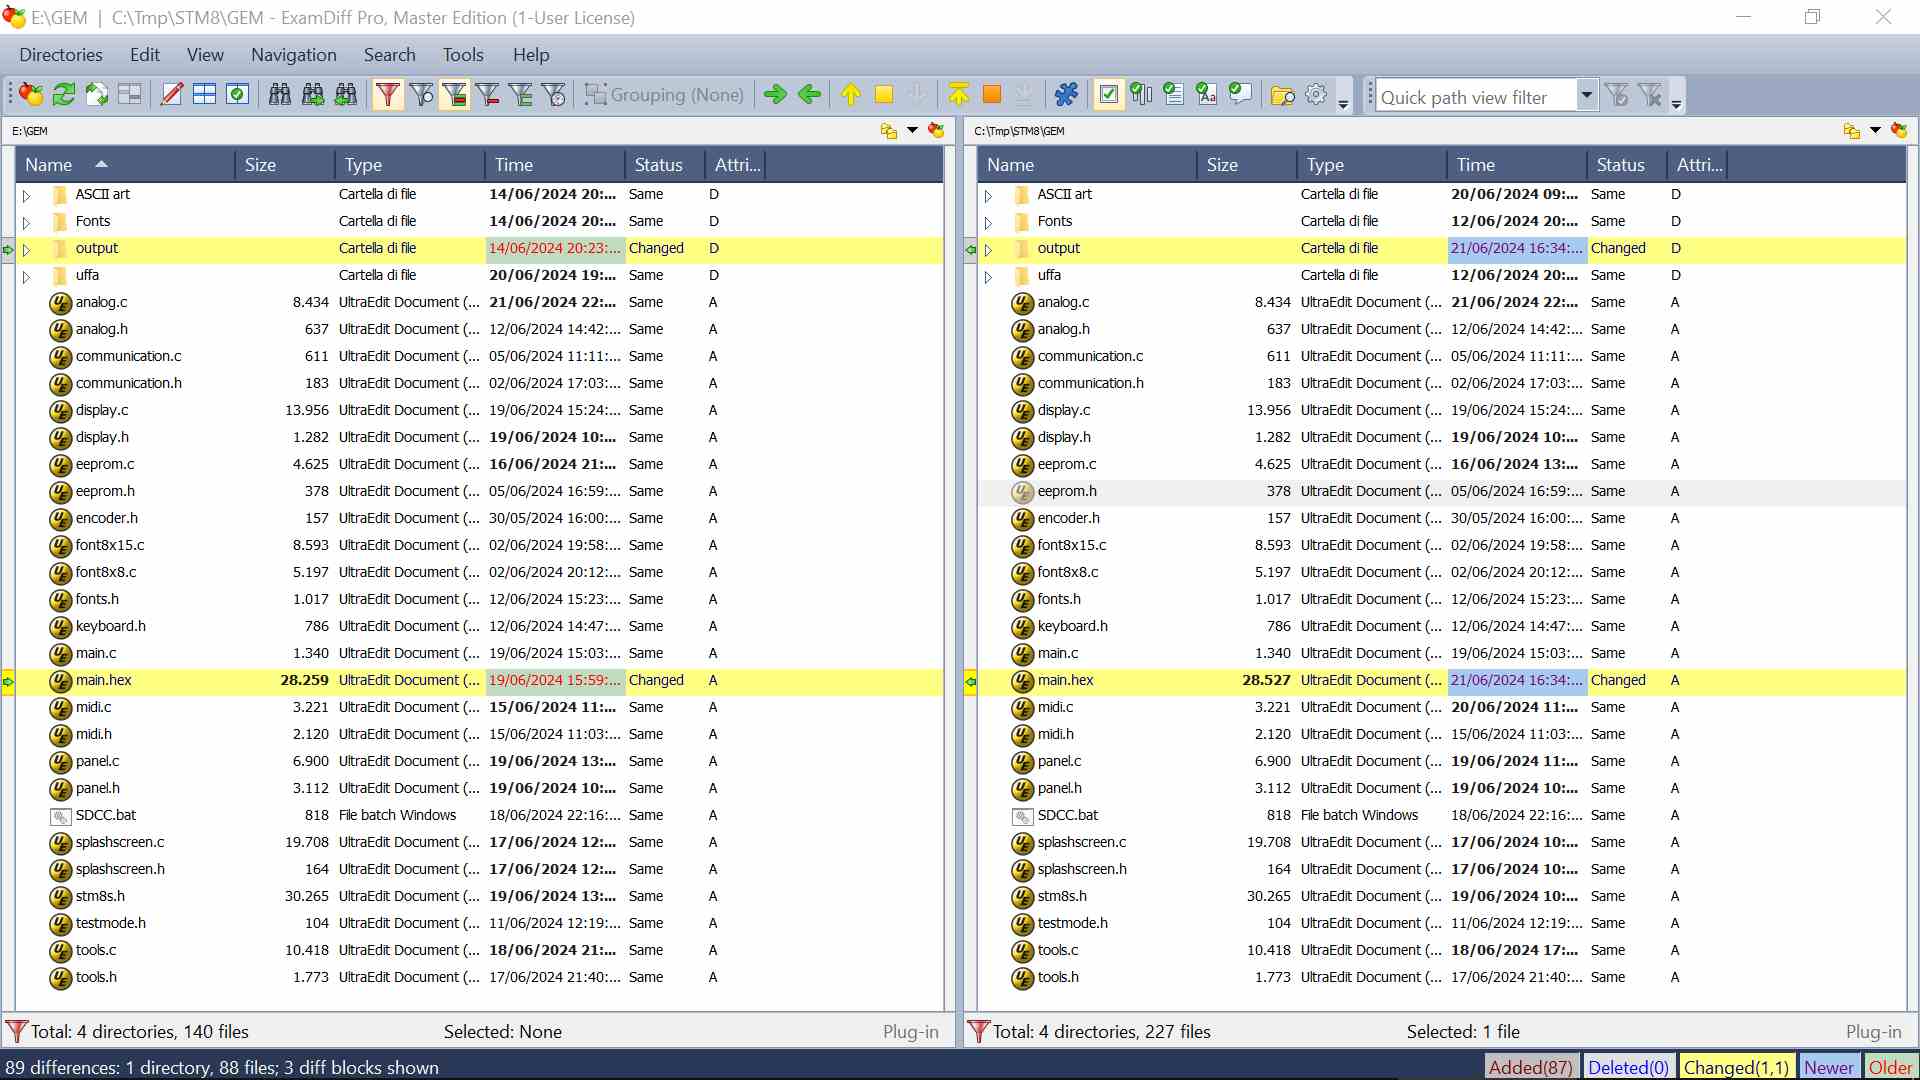Click the checkmark with speech bubble icon

point(1240,95)
